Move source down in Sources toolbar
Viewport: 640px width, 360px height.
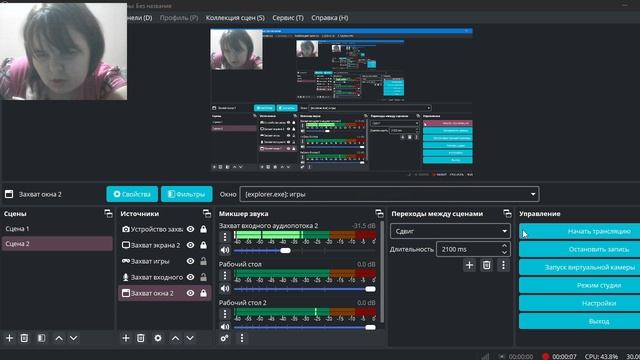click(x=190, y=338)
